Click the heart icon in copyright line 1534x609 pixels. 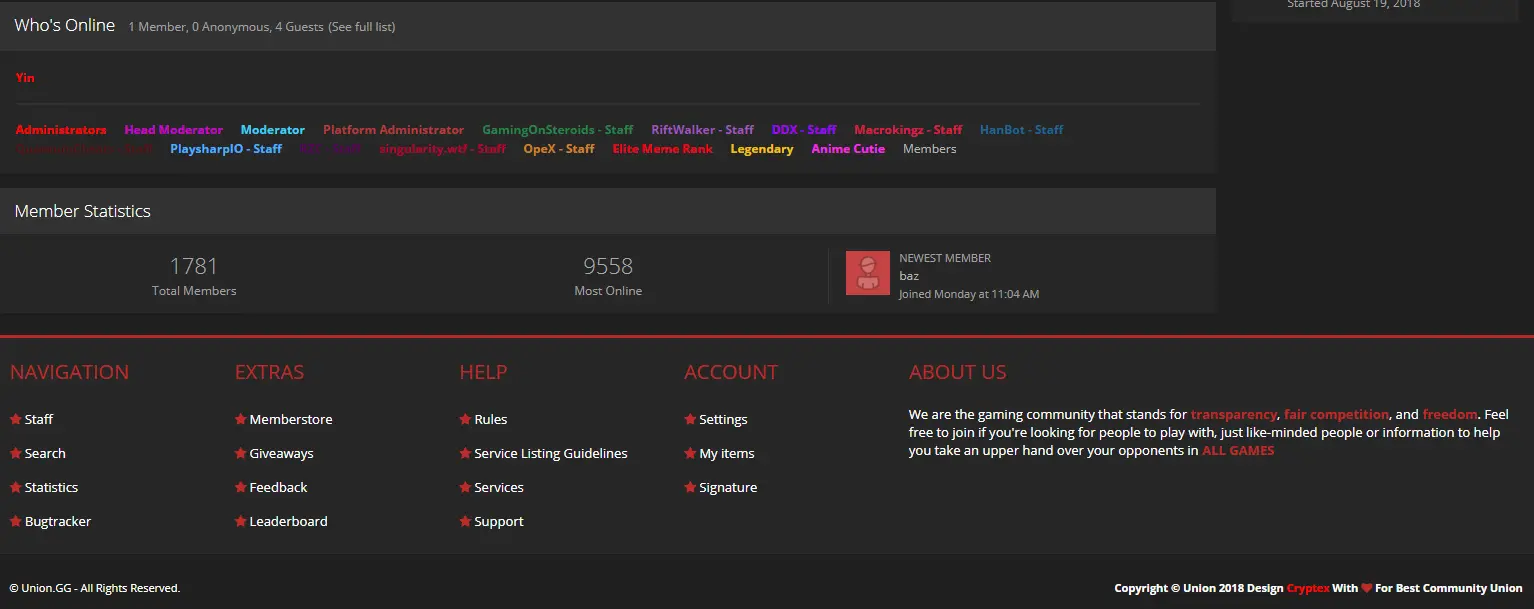point(1367,588)
